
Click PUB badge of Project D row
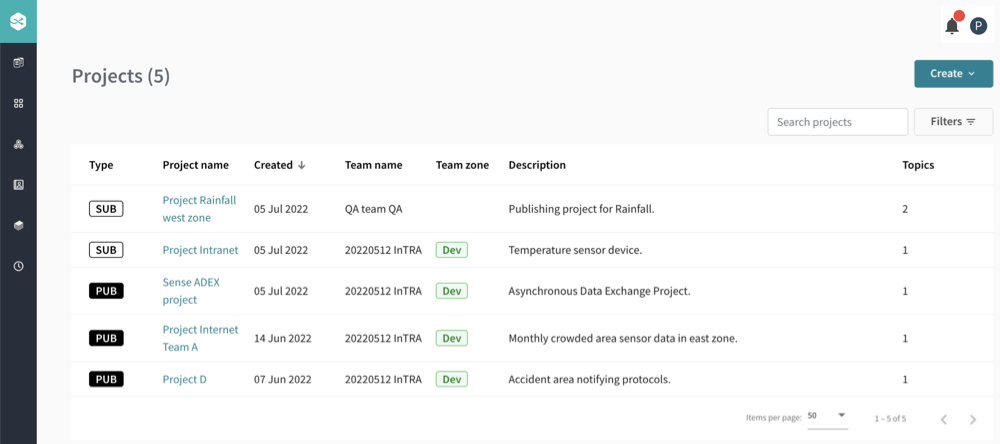point(106,379)
